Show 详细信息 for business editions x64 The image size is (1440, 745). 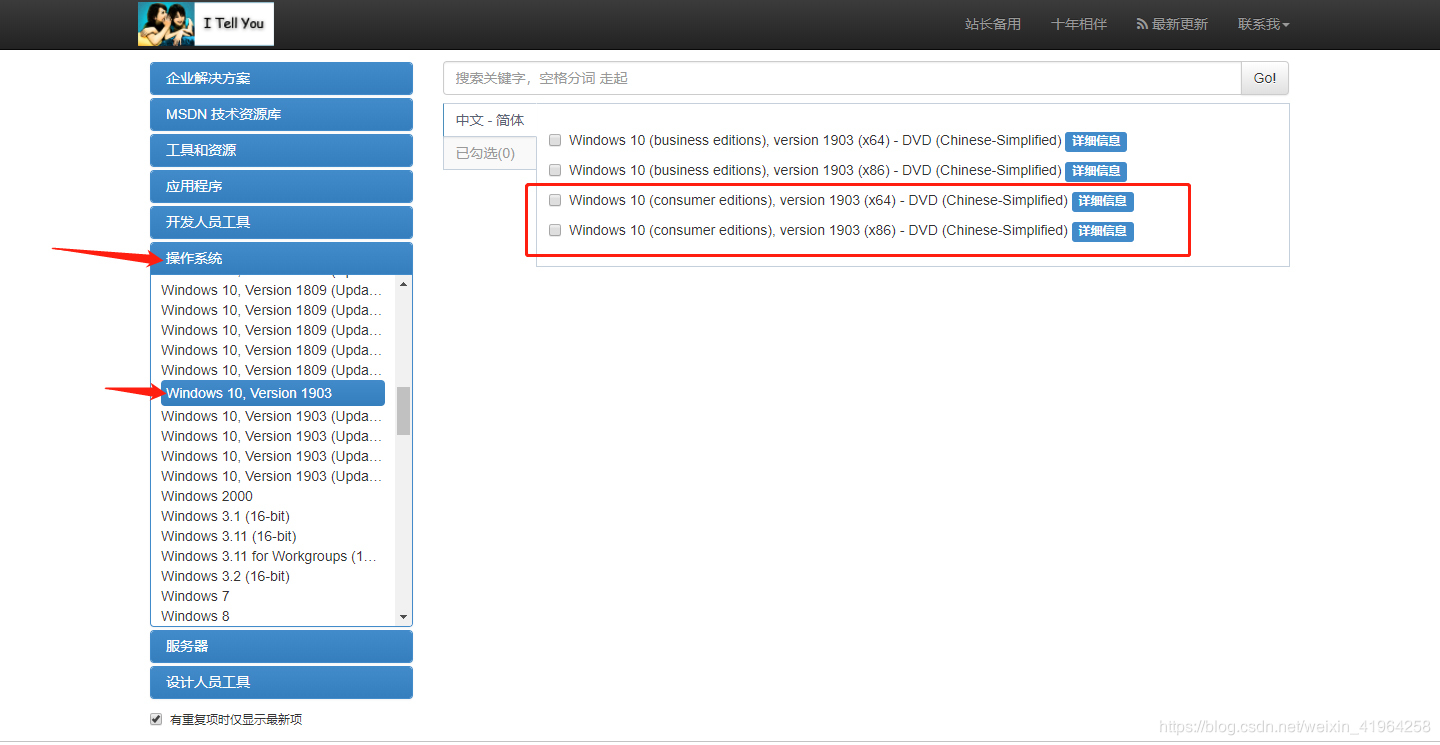[x=1096, y=141]
